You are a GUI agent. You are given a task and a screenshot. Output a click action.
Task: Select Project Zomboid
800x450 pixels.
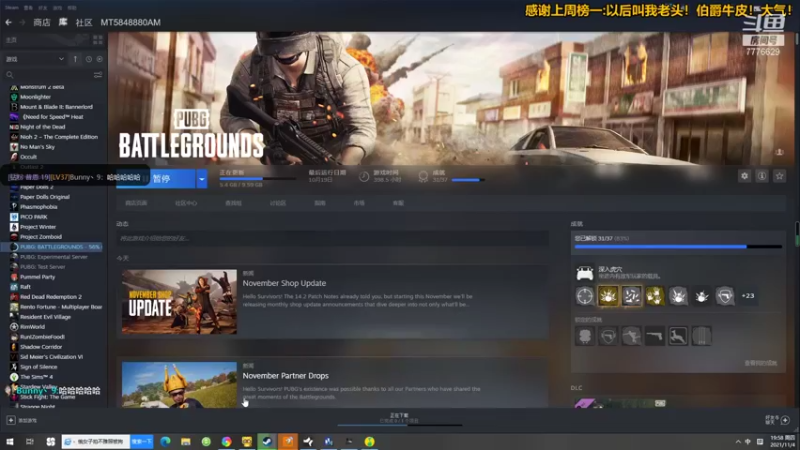click(41, 237)
